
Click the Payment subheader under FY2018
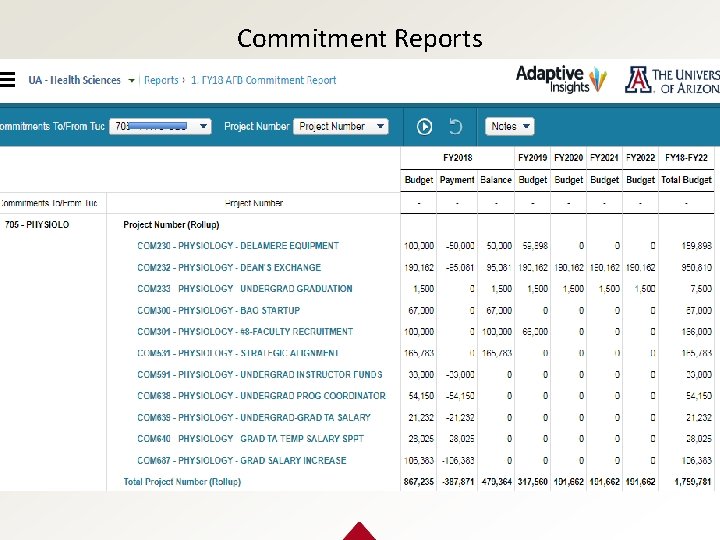click(457, 180)
